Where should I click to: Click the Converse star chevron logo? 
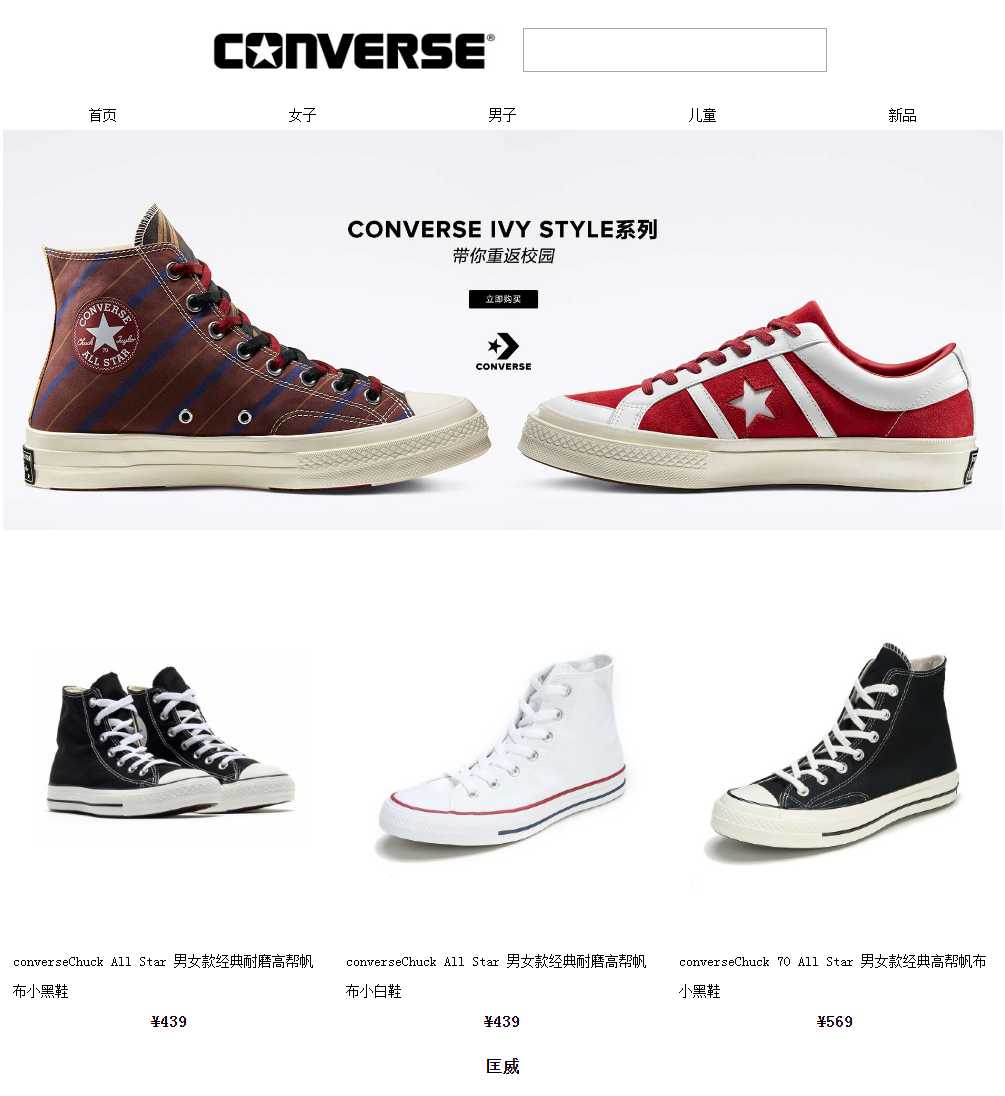[x=503, y=352]
